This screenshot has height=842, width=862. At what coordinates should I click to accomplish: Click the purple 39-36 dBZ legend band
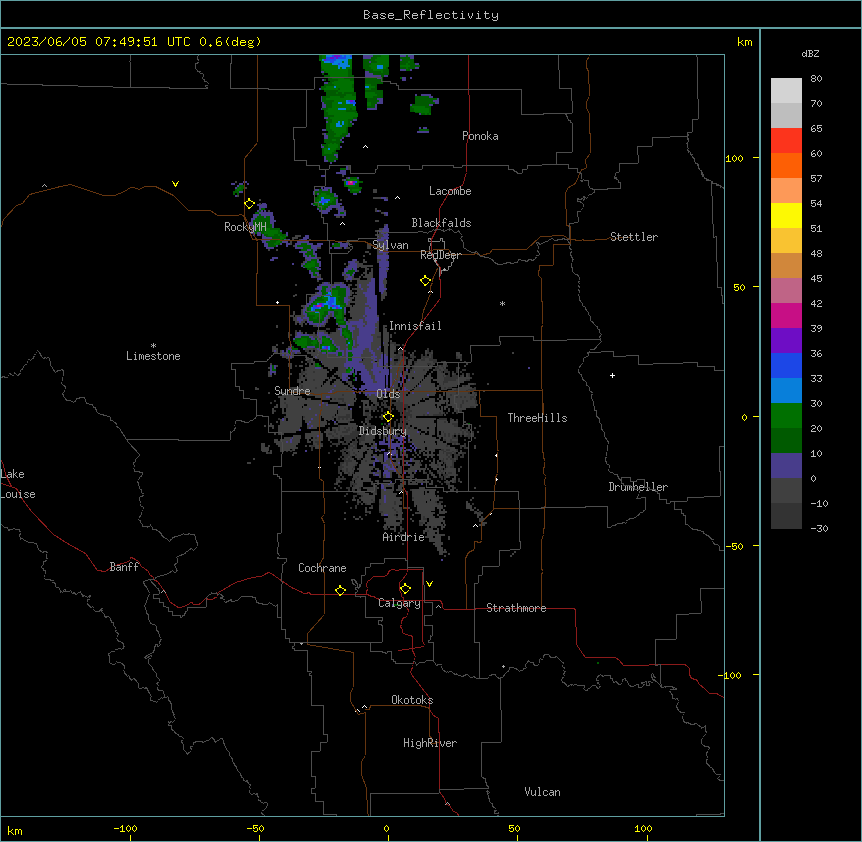(786, 341)
